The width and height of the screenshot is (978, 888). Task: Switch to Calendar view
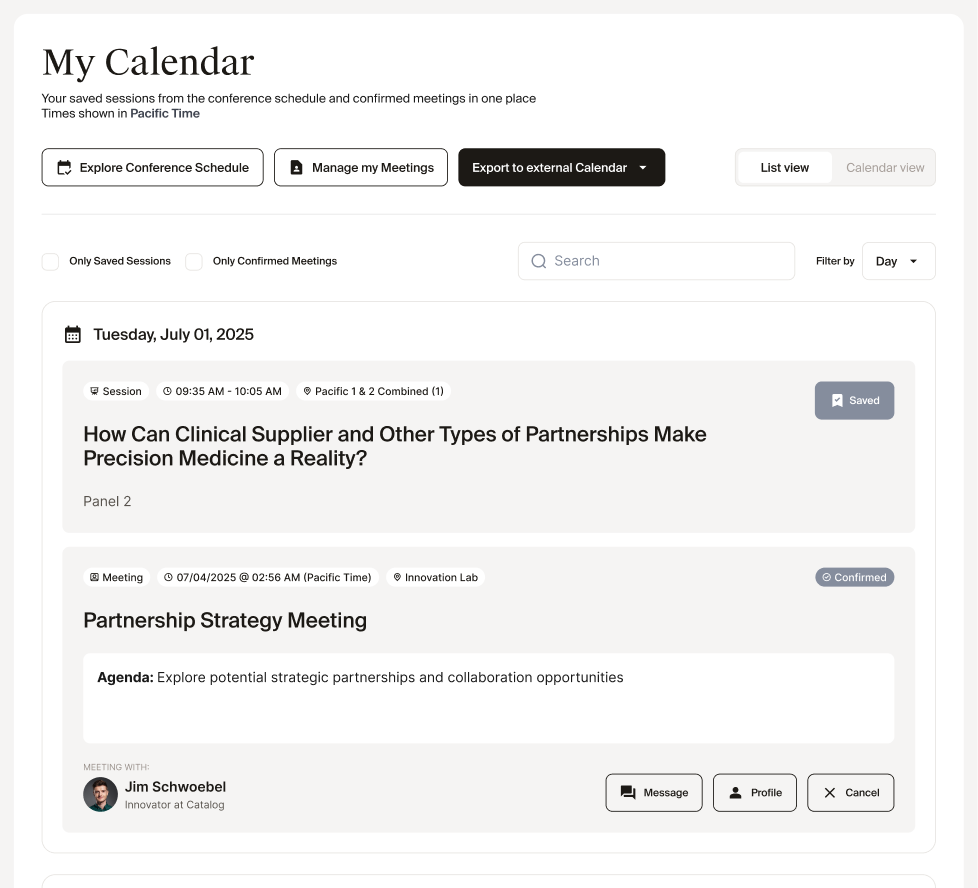(x=884, y=167)
